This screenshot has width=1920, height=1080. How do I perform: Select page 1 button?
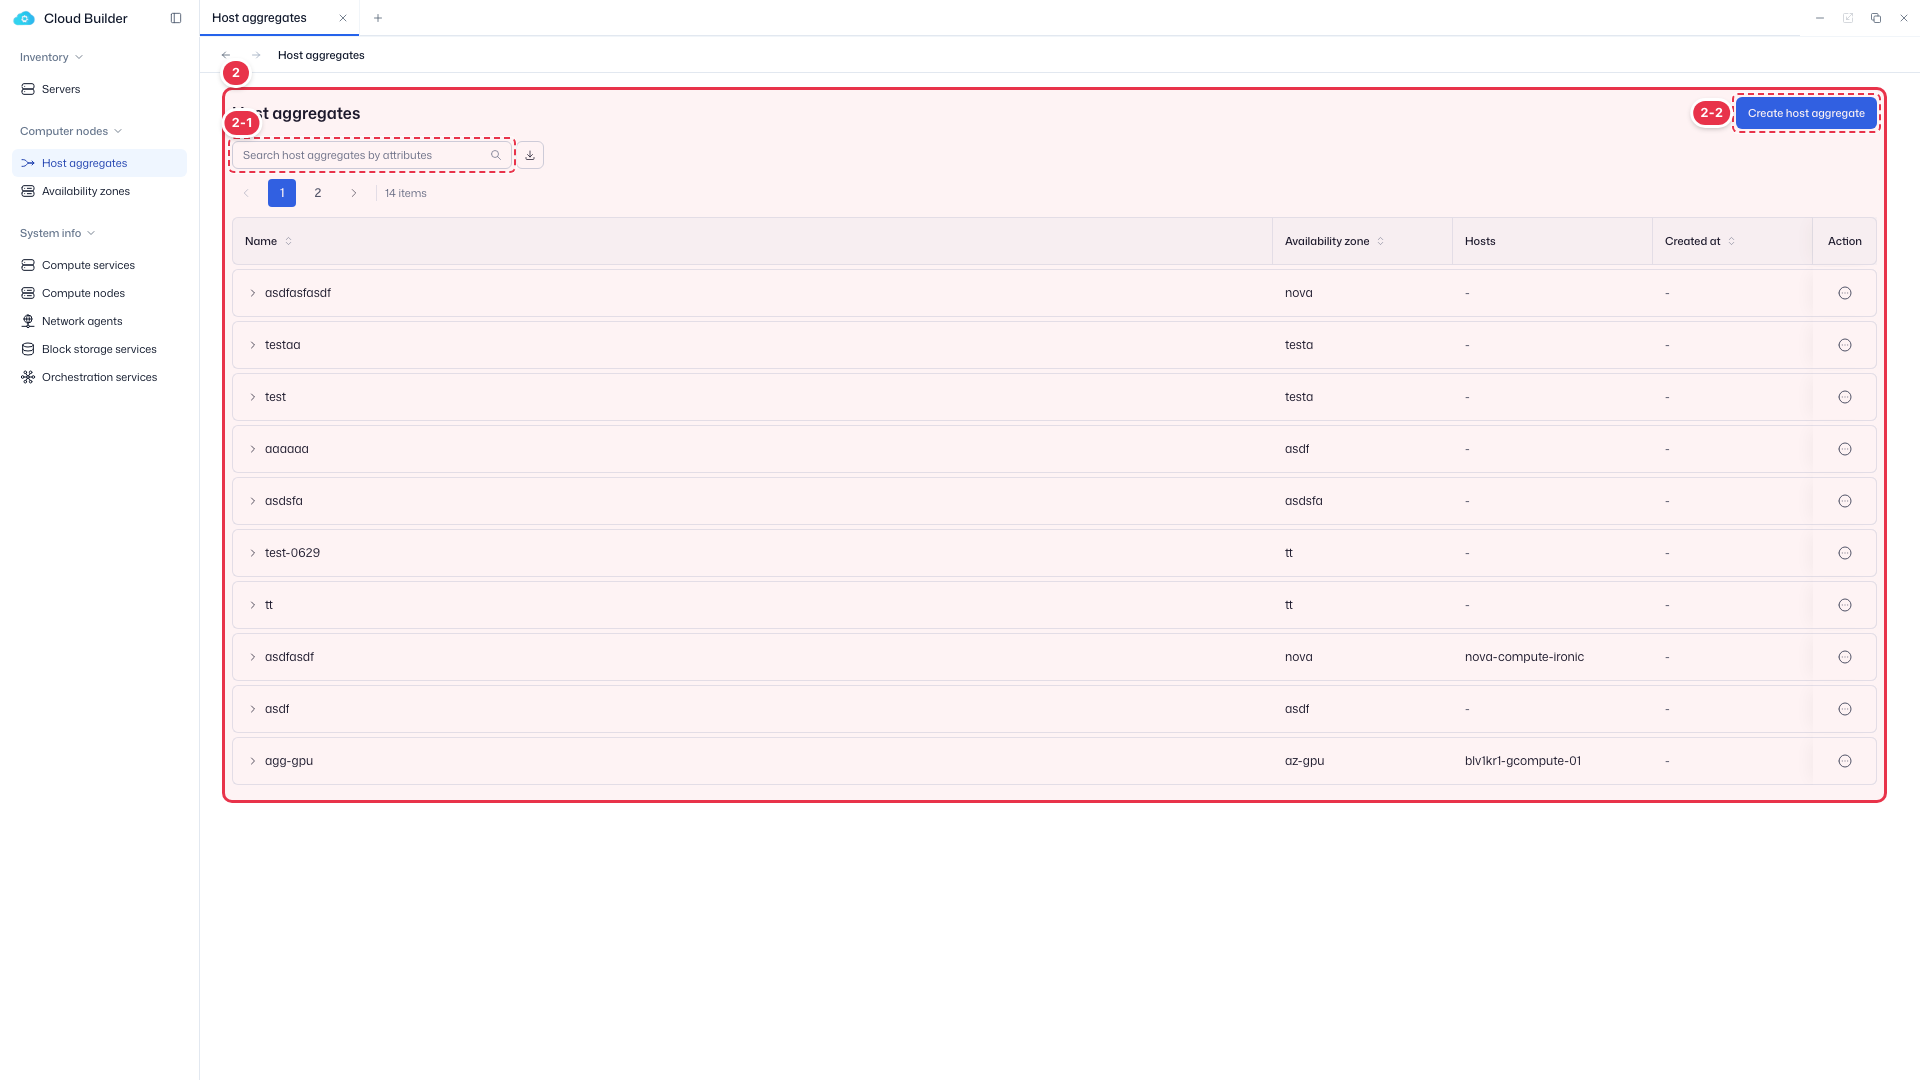click(x=282, y=193)
